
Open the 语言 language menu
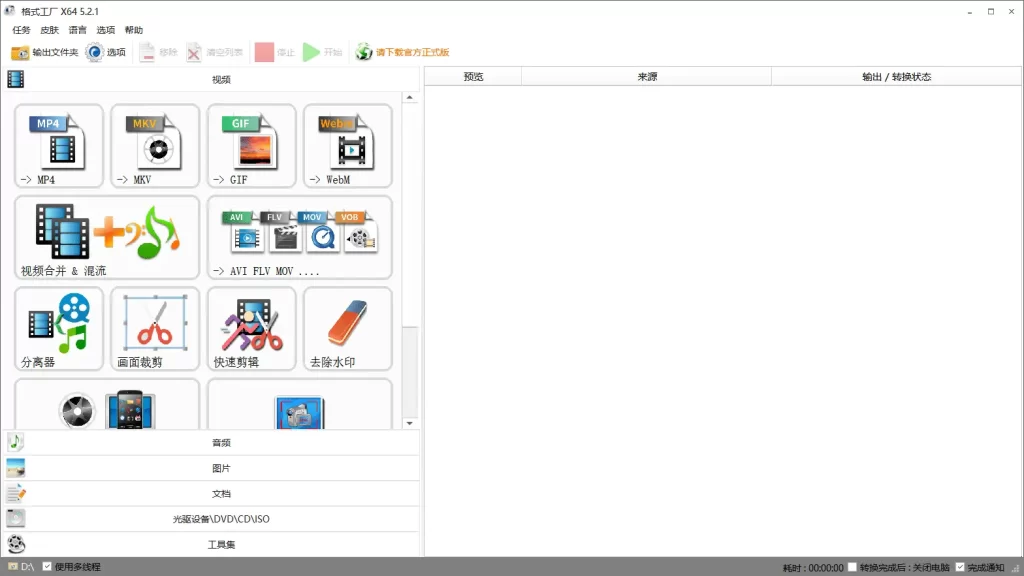point(76,30)
